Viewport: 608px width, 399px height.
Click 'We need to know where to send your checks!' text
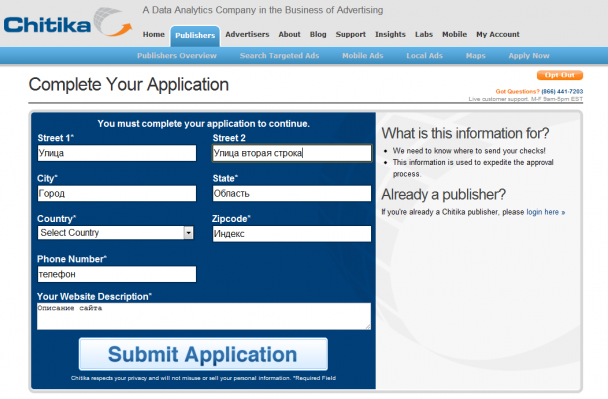pos(469,151)
